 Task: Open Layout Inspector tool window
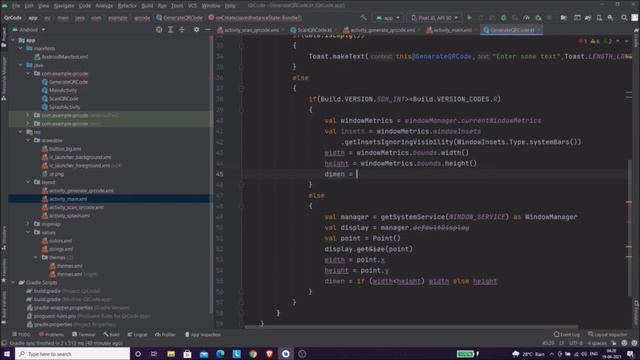[607, 334]
